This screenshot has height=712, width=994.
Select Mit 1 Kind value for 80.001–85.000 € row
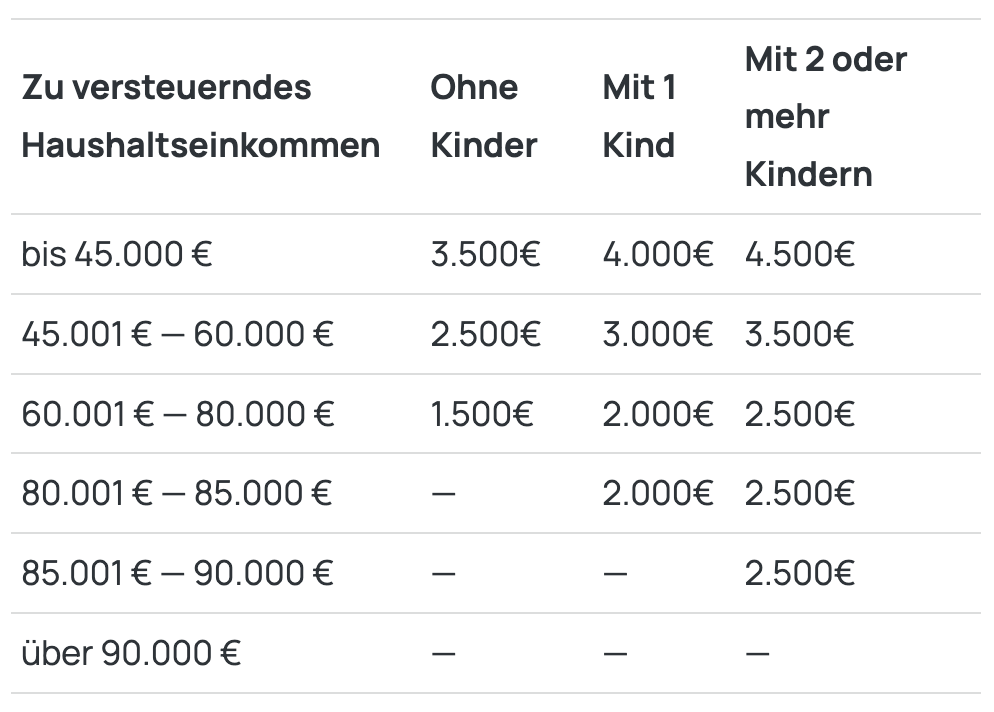[657, 493]
